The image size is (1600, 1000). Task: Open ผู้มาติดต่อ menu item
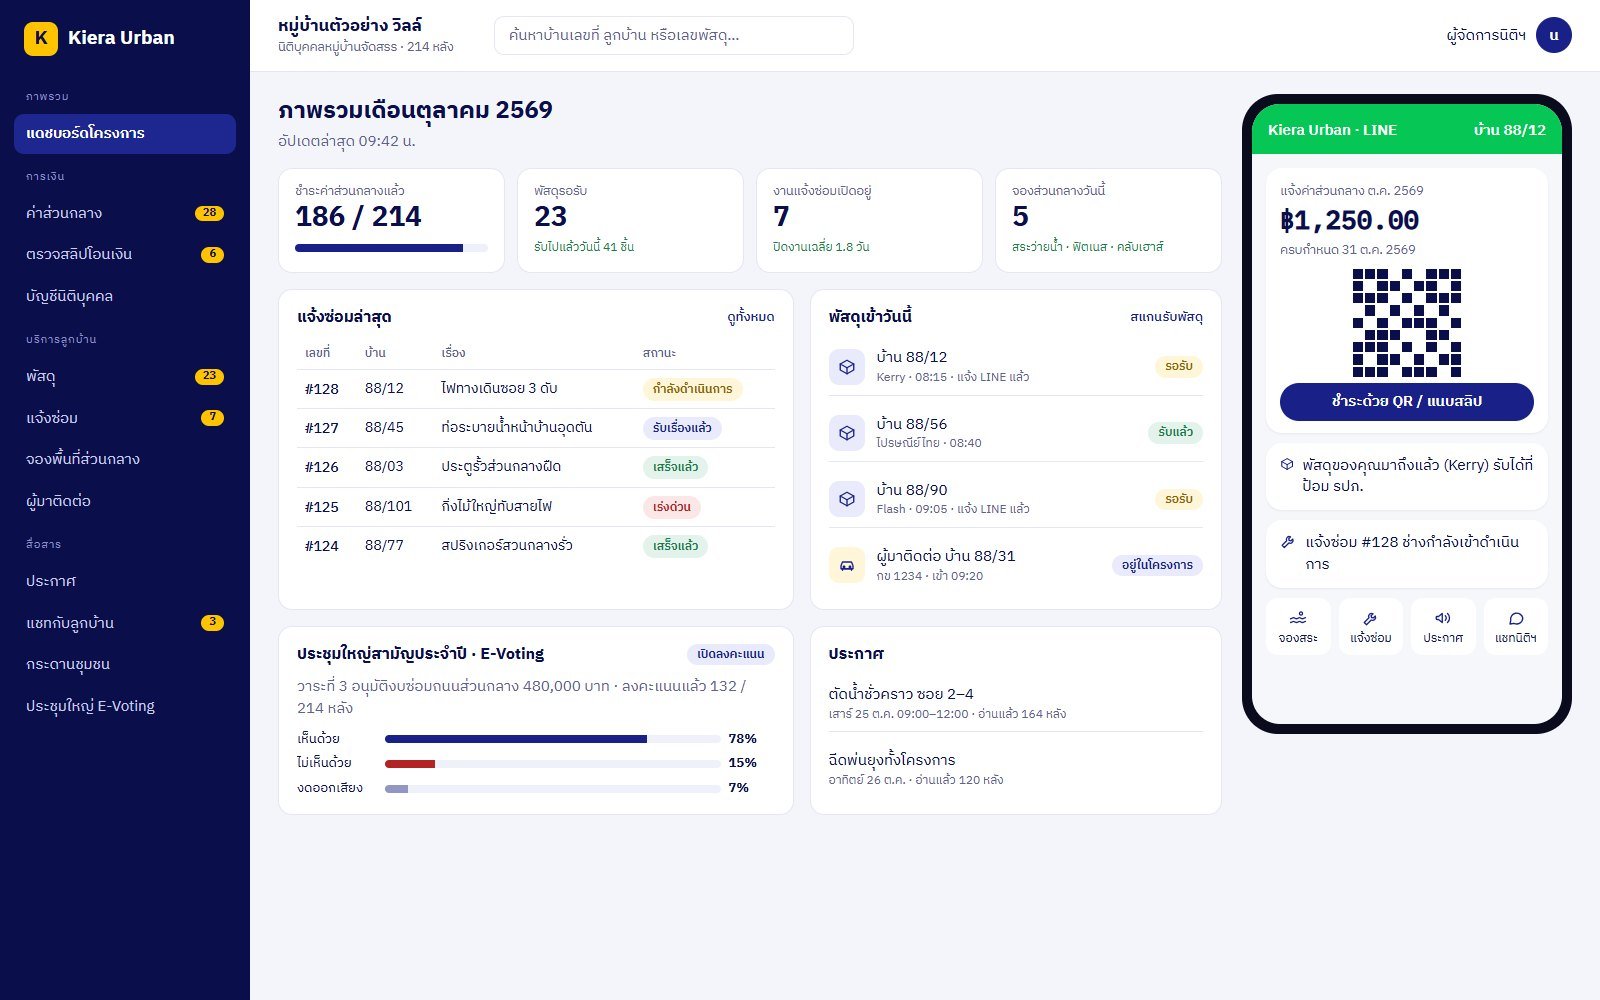[x=125, y=501]
